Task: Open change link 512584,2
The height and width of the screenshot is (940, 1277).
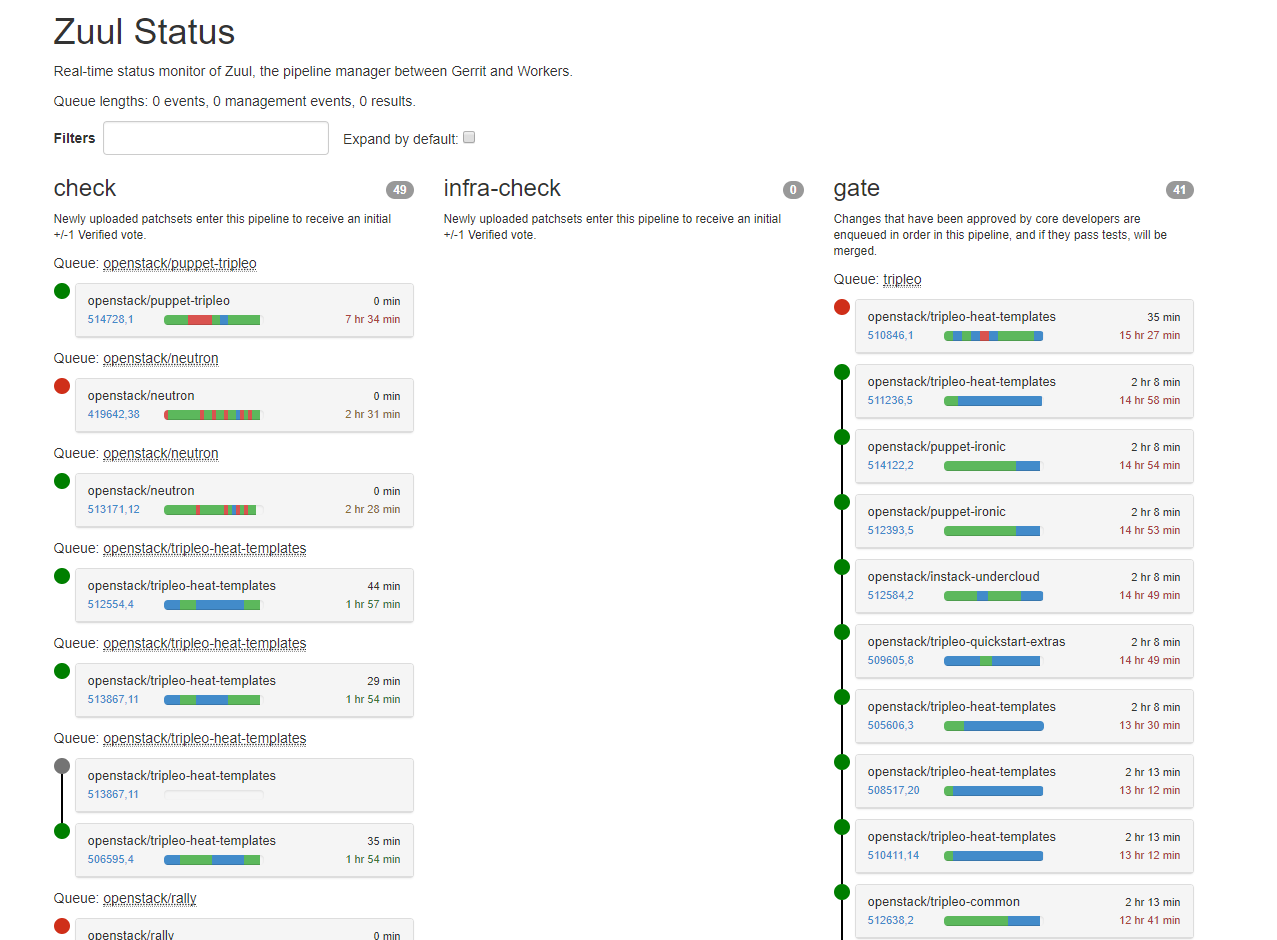Action: tap(890, 595)
